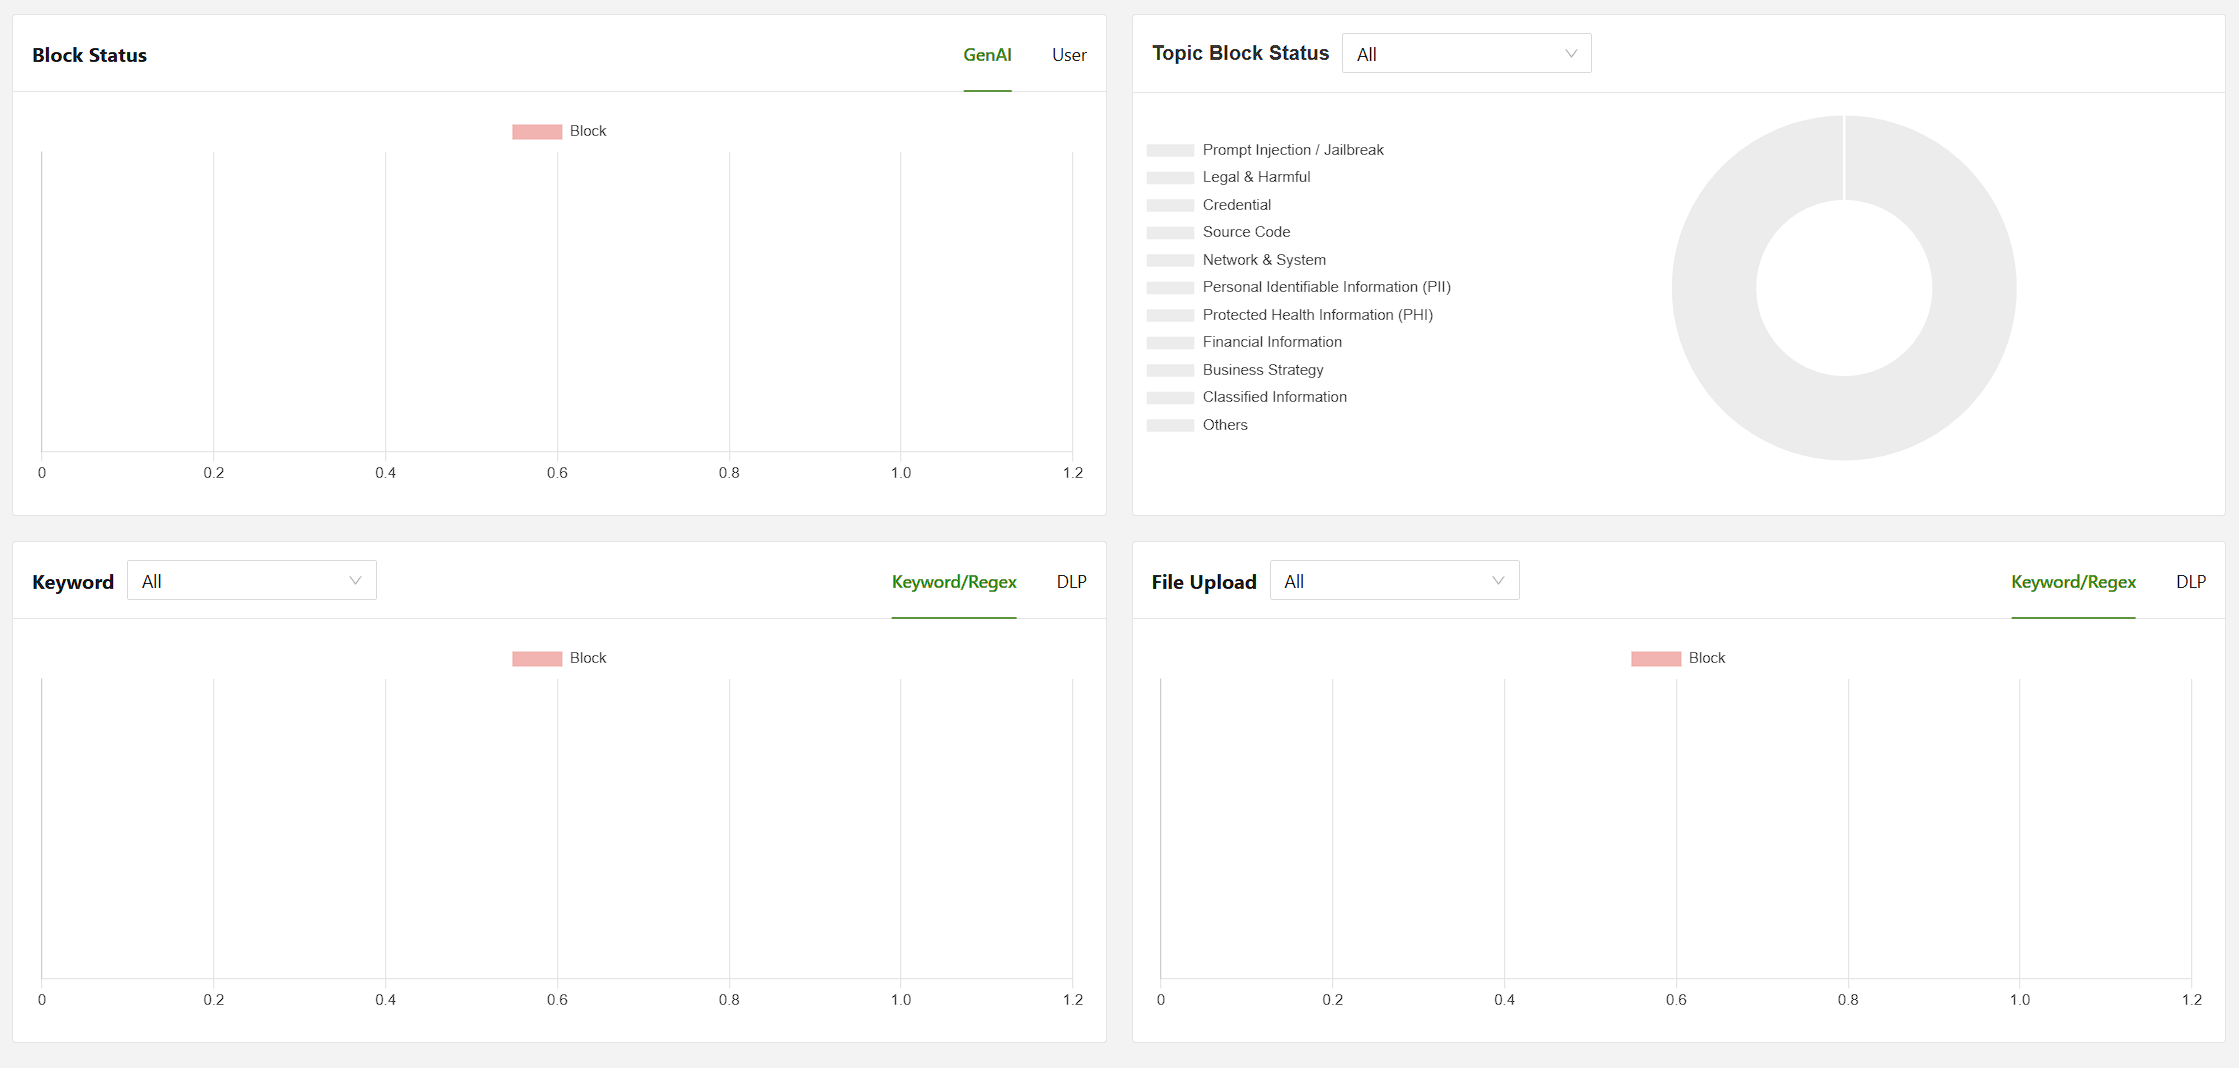Toggle Block legend in Block Status chart
The height and width of the screenshot is (1068, 2239).
point(560,131)
